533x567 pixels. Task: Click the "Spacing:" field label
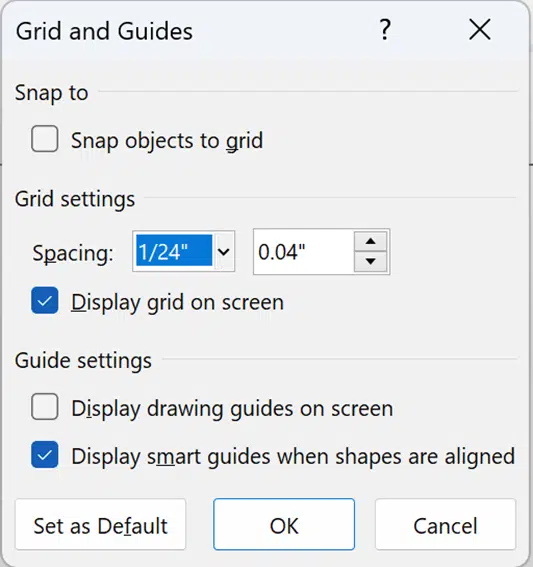coord(73,253)
